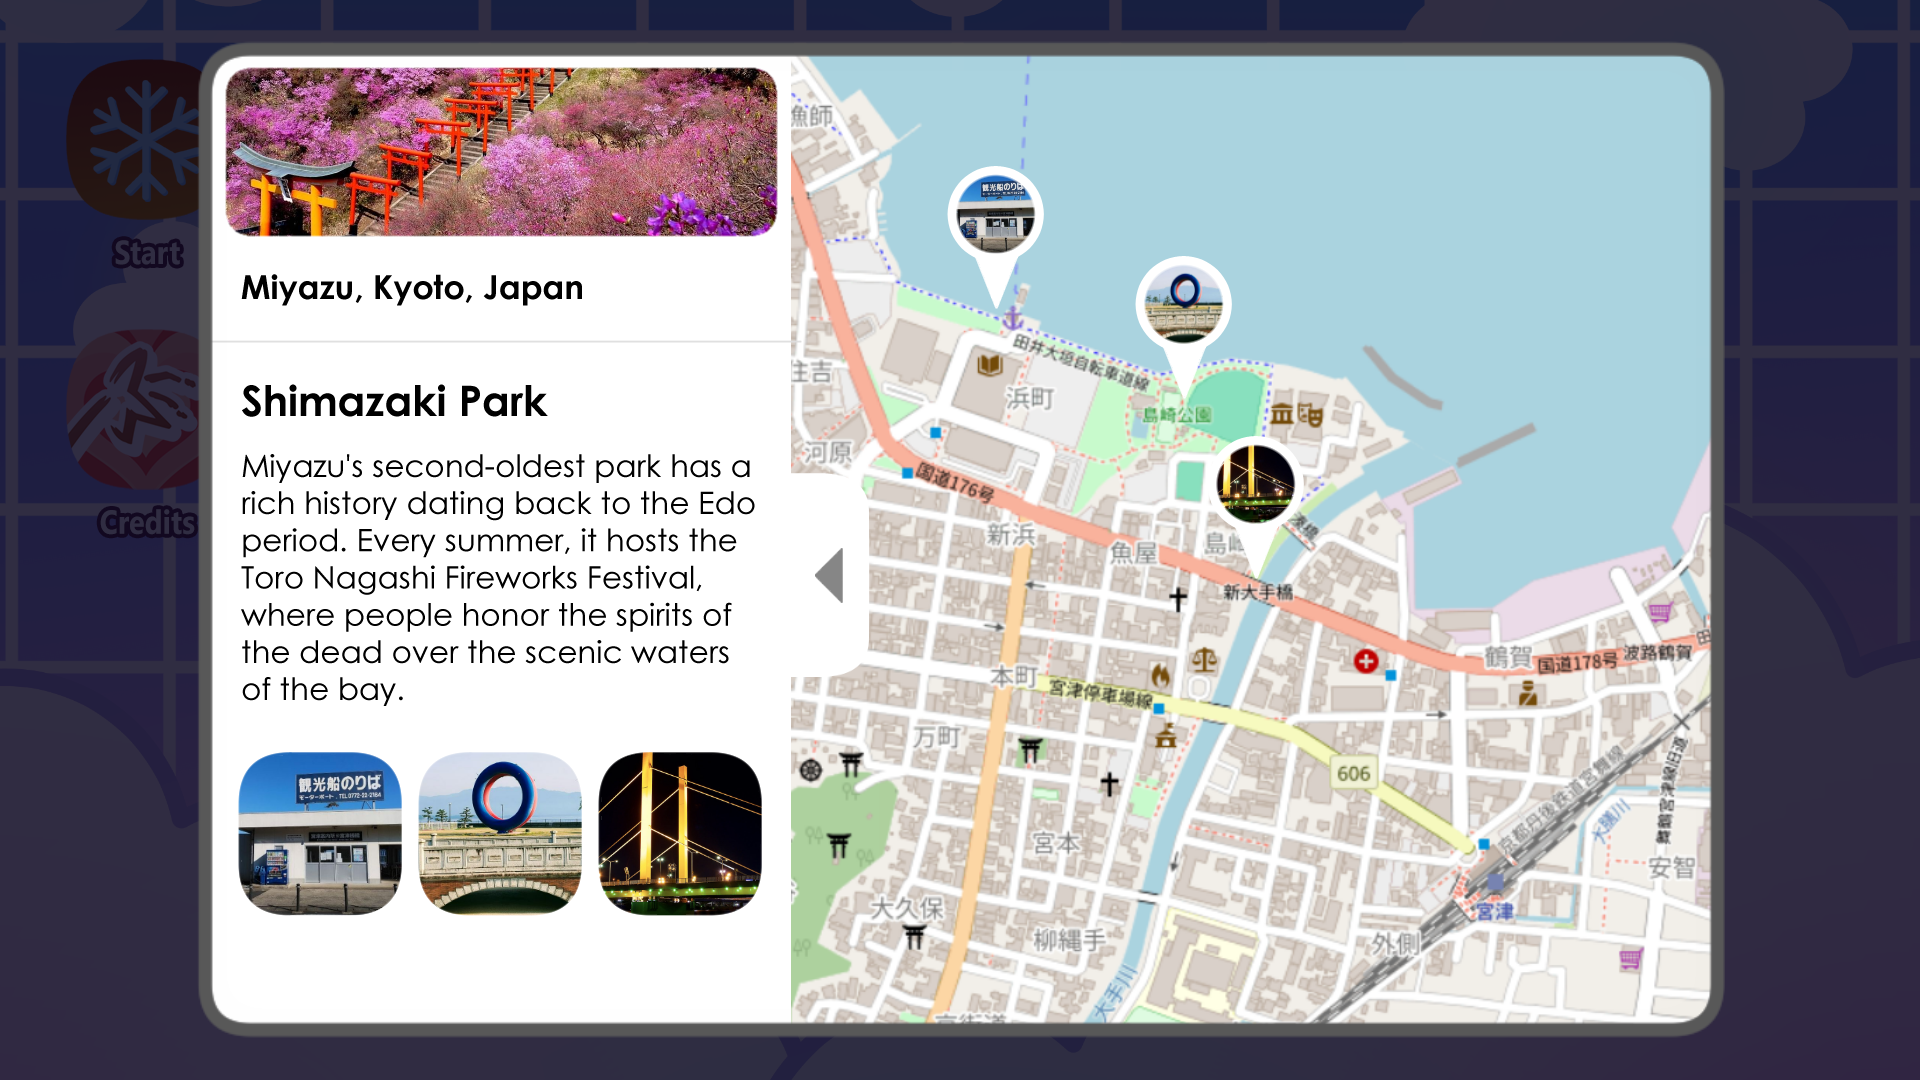Click the Miyazu train station marker
This screenshot has height=1080, width=1920.
[x=1493, y=883]
